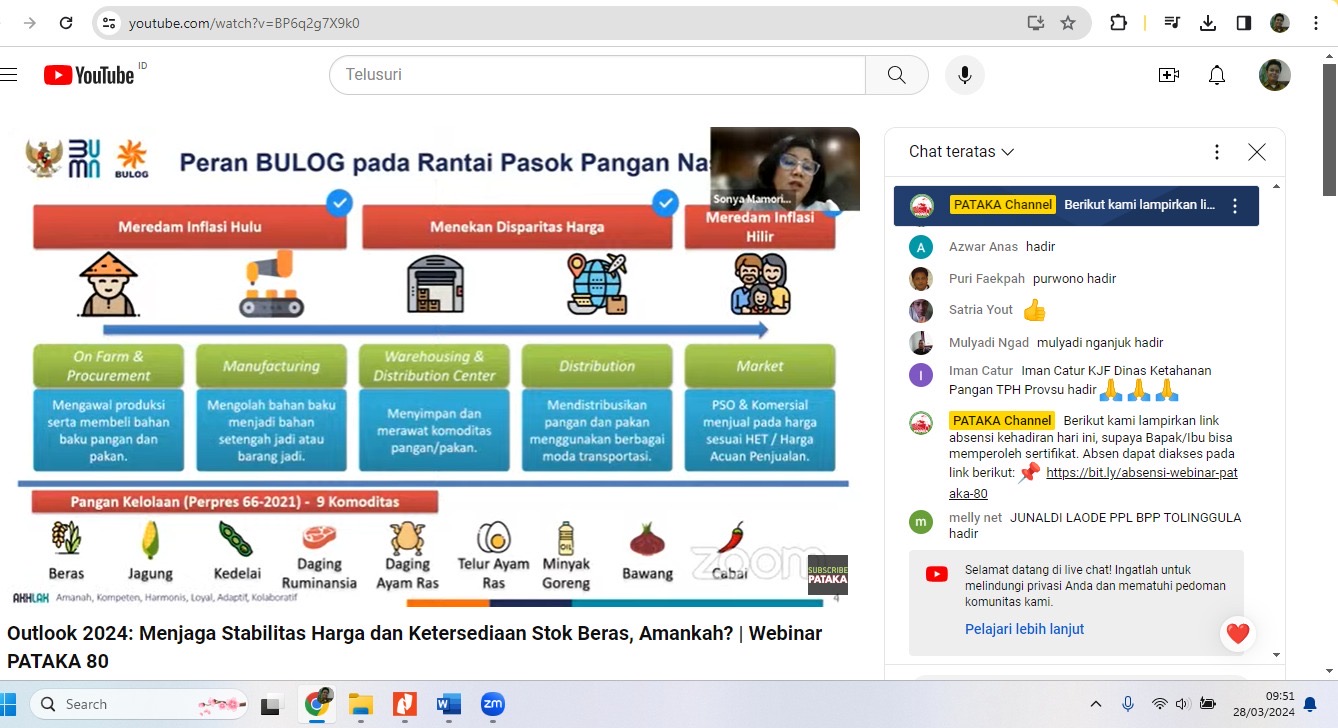1338x728 pixels.
Task: Reload the YouTube page
Action: click(66, 23)
